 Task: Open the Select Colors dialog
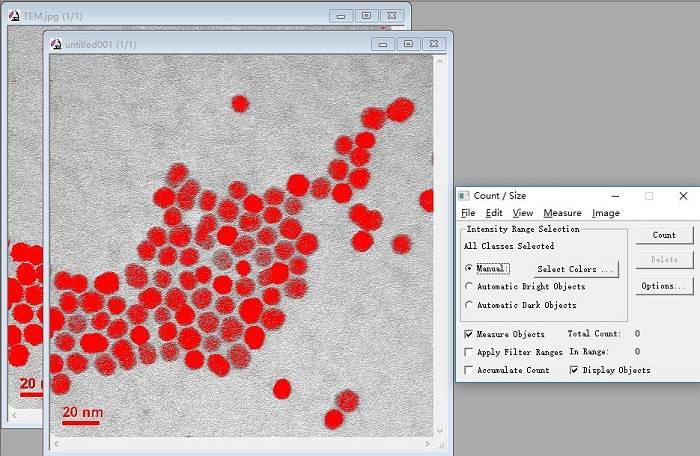pos(576,269)
